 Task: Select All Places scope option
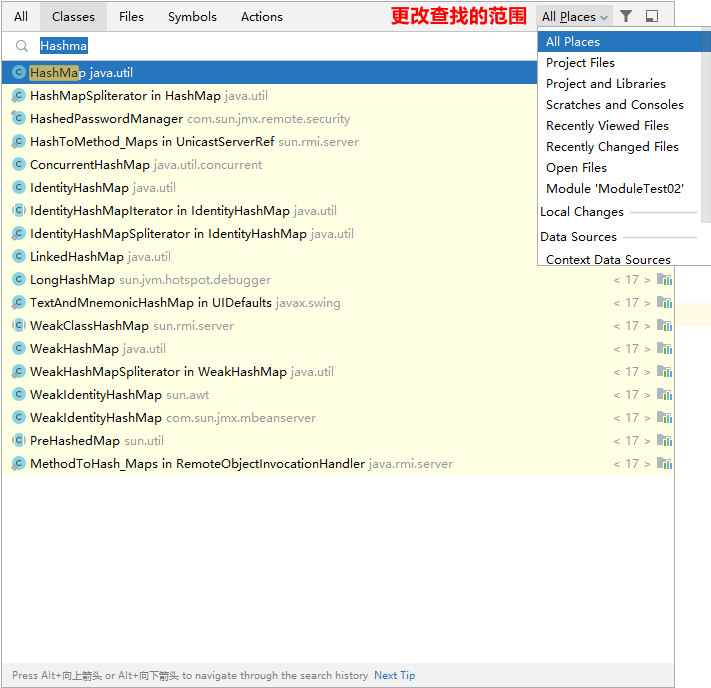[619, 42]
